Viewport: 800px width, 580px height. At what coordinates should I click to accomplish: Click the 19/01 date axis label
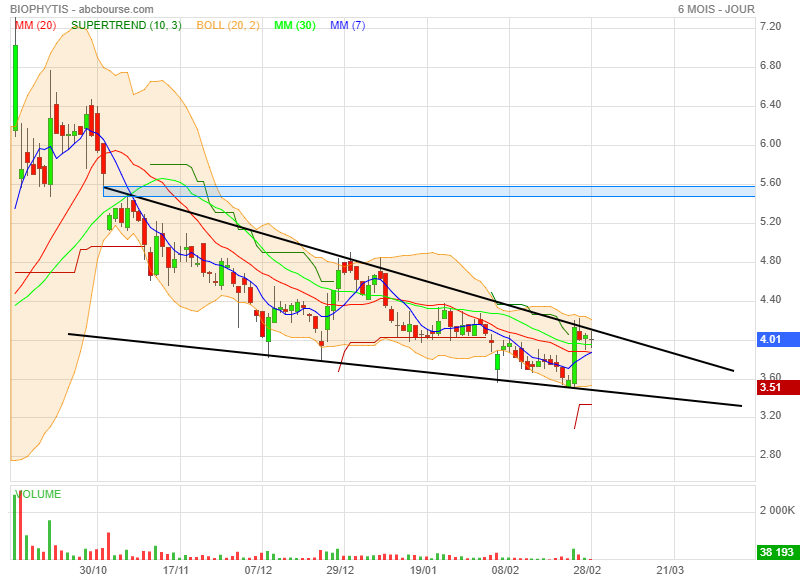(x=423, y=570)
